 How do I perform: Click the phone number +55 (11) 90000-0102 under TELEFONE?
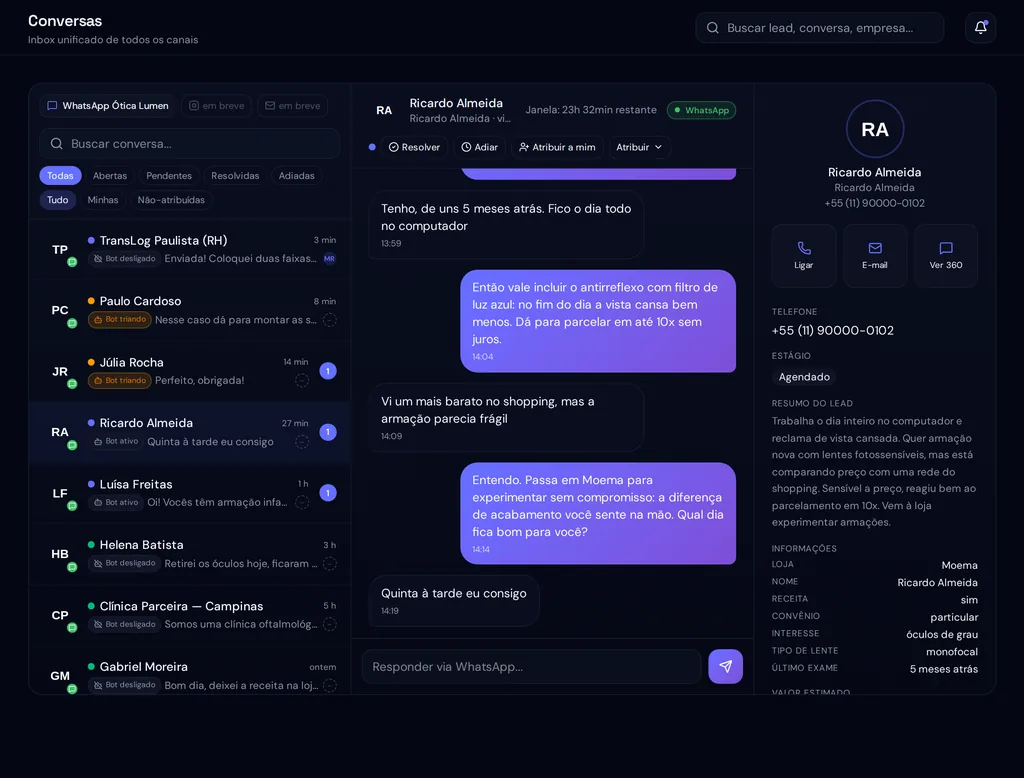coord(833,331)
